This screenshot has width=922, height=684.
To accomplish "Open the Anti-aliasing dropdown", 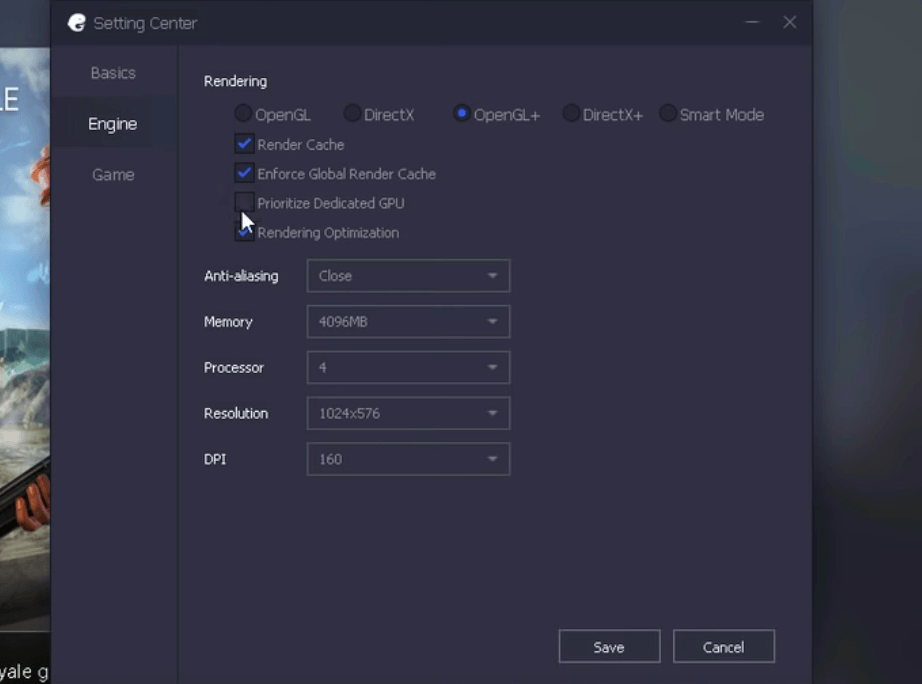I will 408,276.
